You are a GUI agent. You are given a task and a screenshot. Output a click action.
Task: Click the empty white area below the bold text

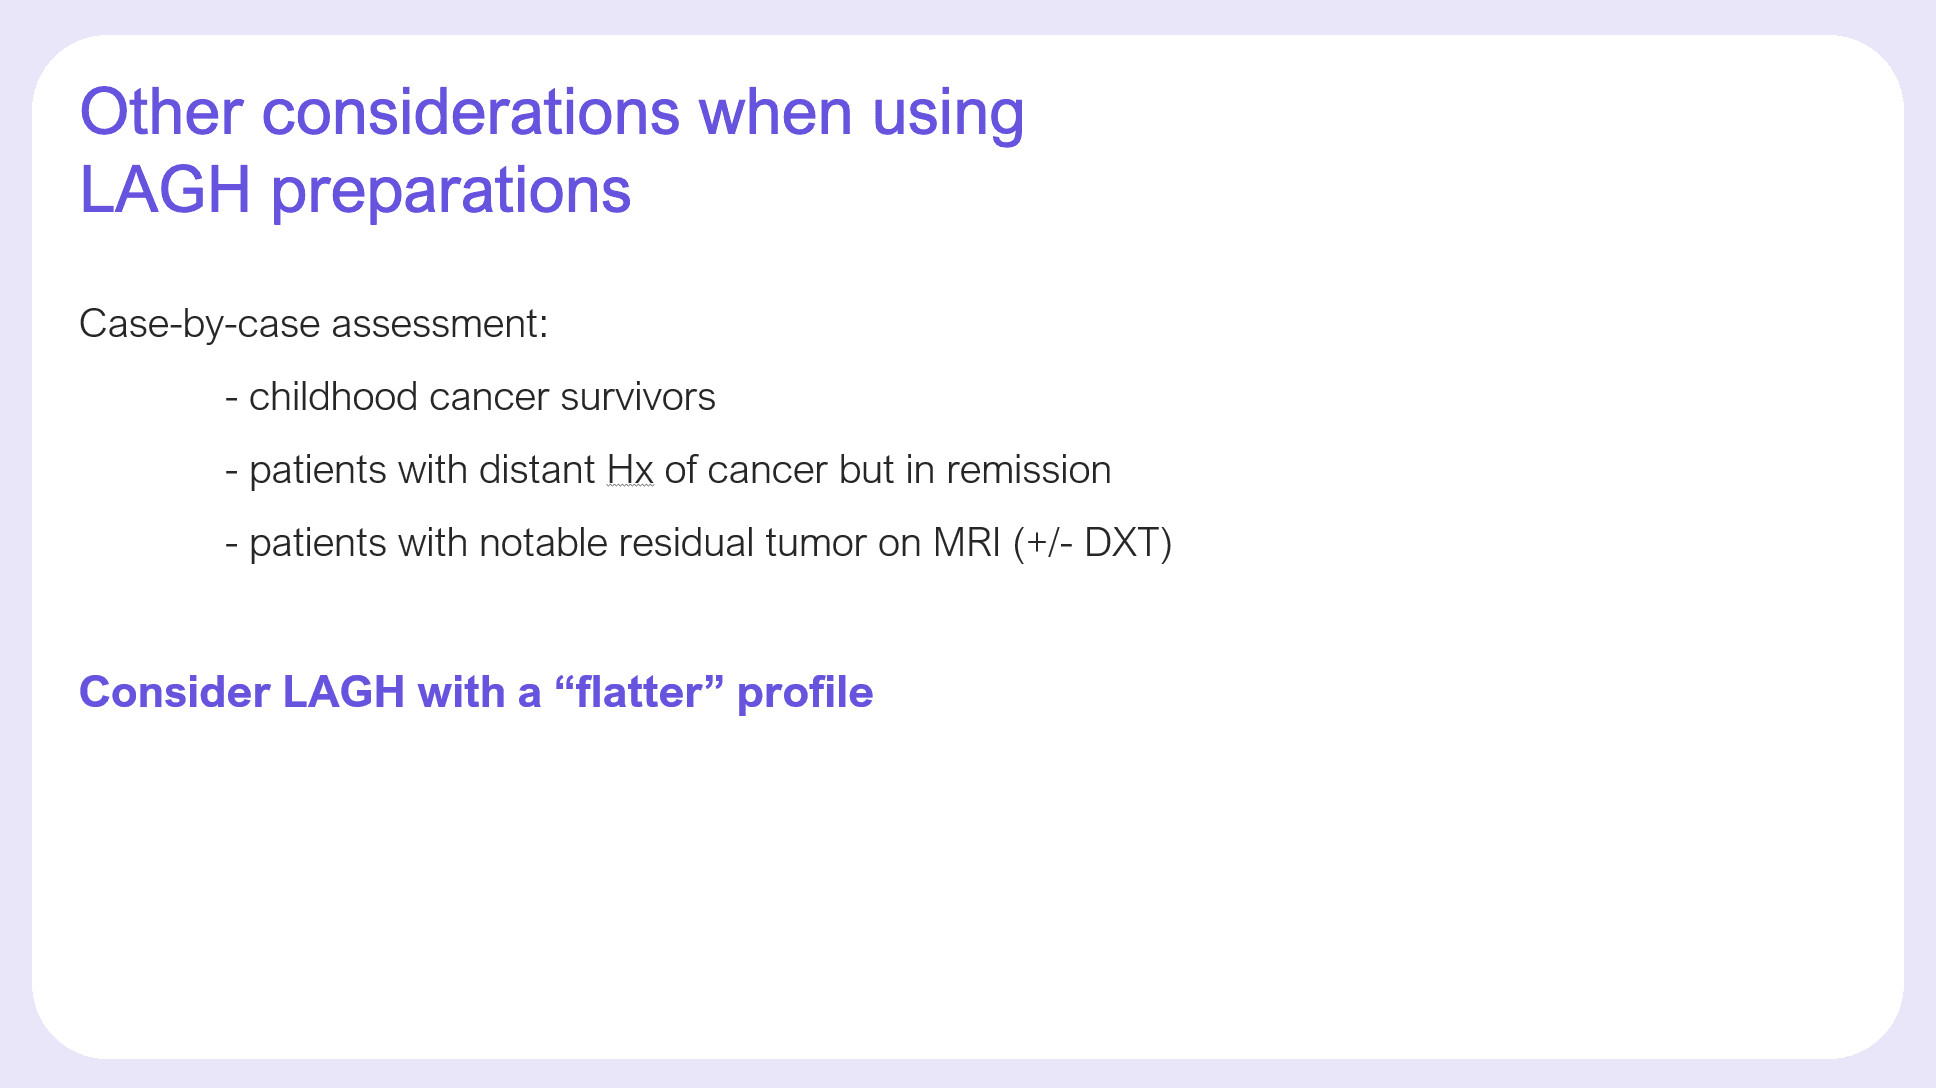(x=968, y=880)
